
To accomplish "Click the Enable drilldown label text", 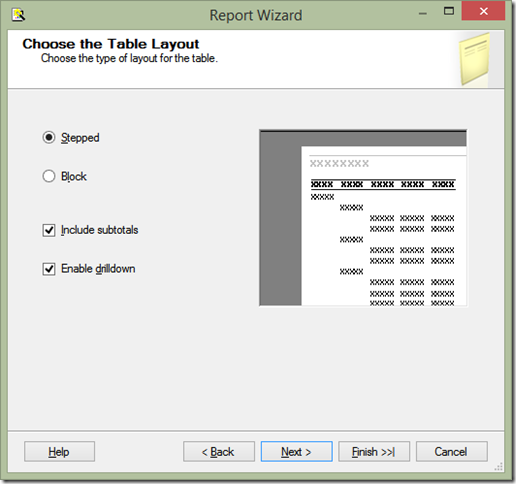I will 98,269.
